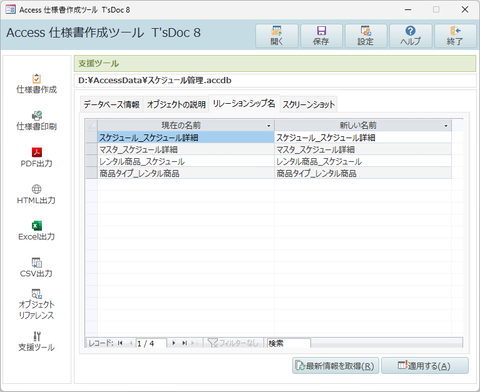Open ヘルプ (Help) from the toolbar

point(410,36)
